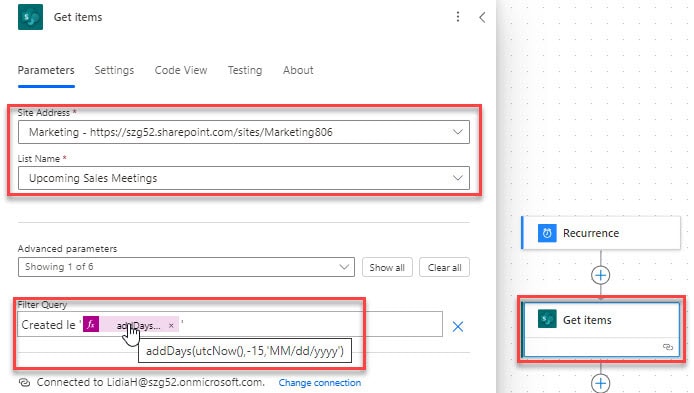Click the SharePoint icon beside the Get items title

[x=30, y=17]
